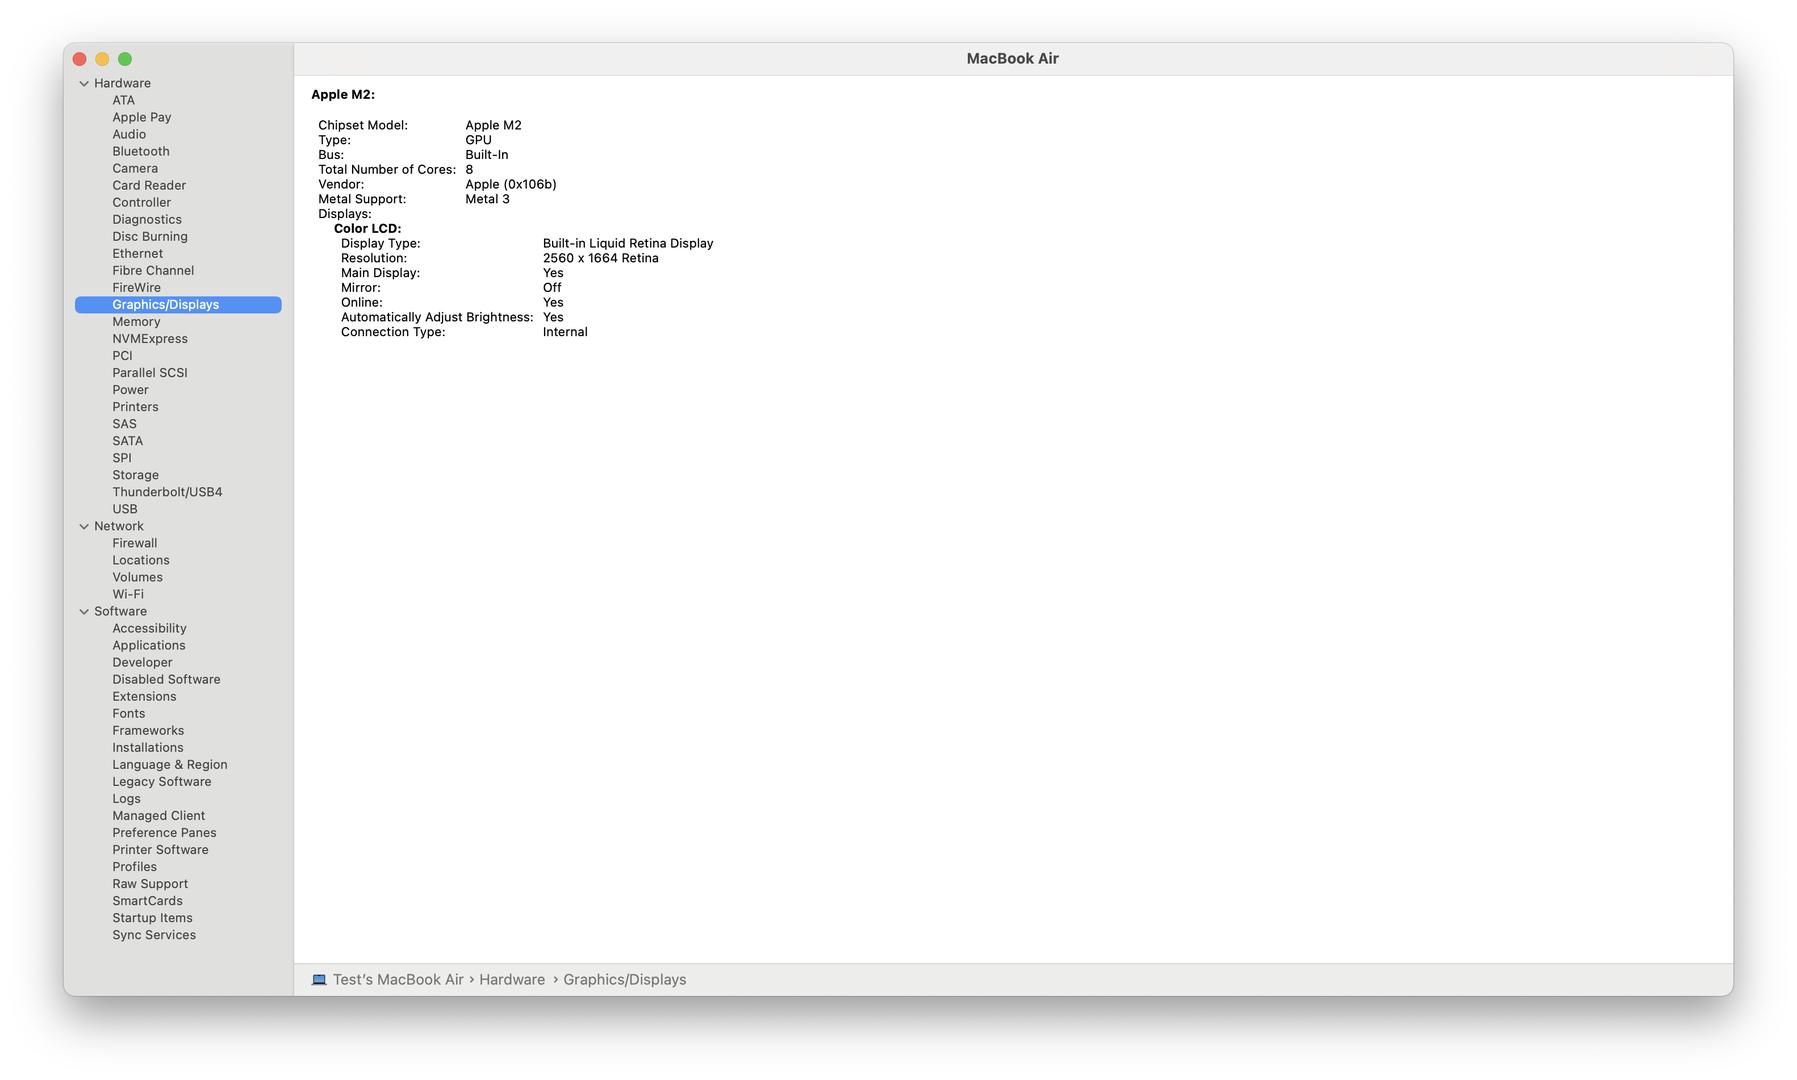The width and height of the screenshot is (1797, 1080).
Task: Minimize window with the yellow button
Action: click(102, 59)
